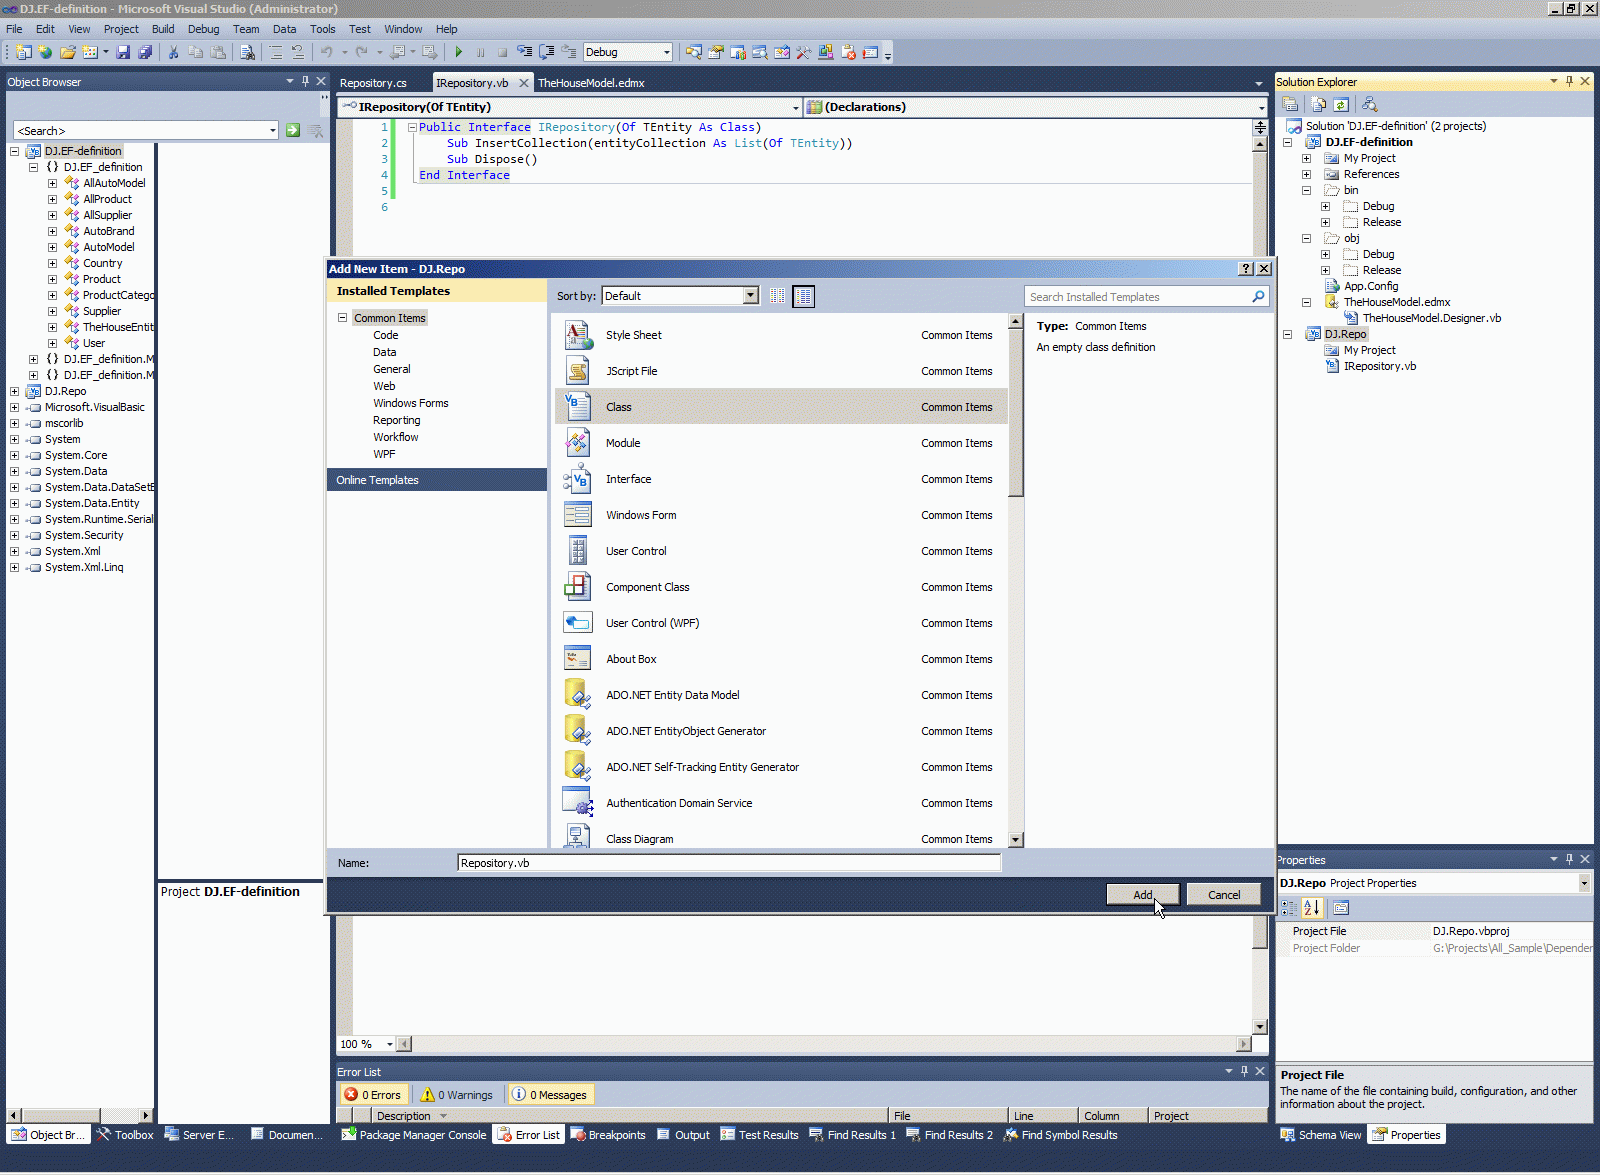Select the Windows Form template

pos(781,515)
